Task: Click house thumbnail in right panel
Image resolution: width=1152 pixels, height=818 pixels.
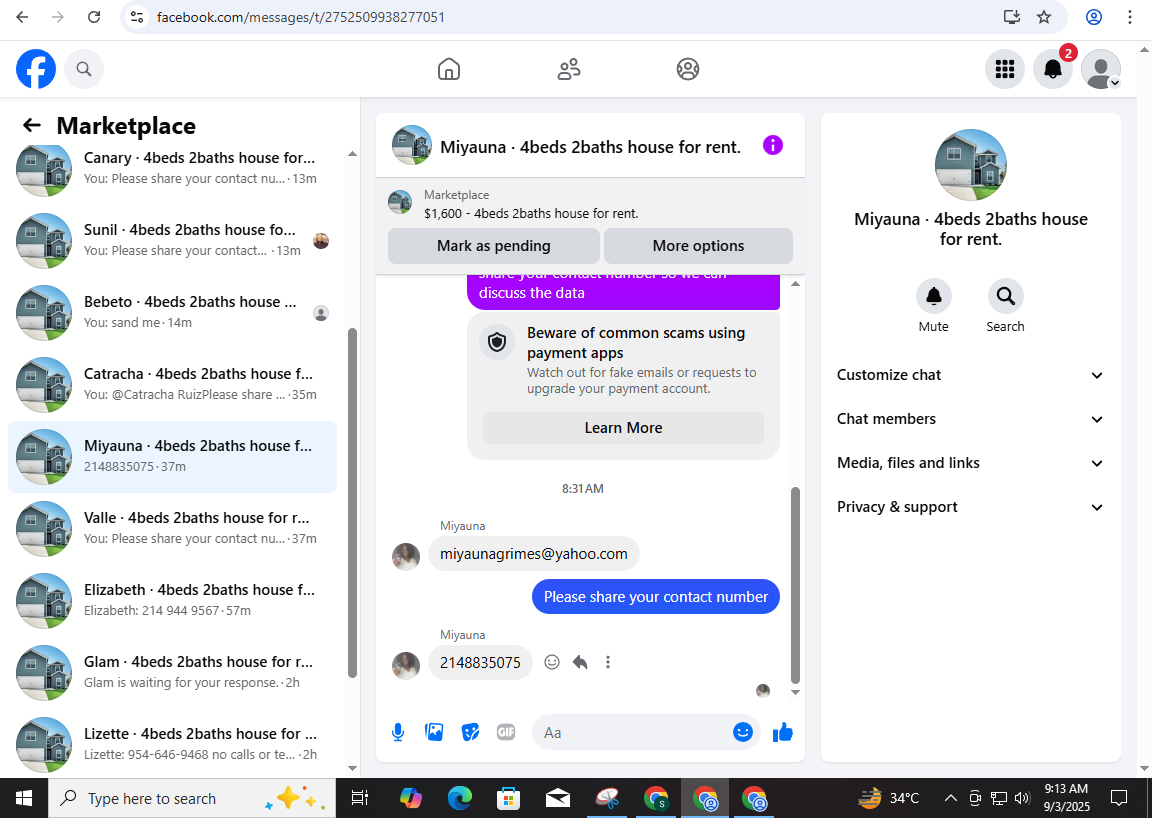Action: click(971, 165)
